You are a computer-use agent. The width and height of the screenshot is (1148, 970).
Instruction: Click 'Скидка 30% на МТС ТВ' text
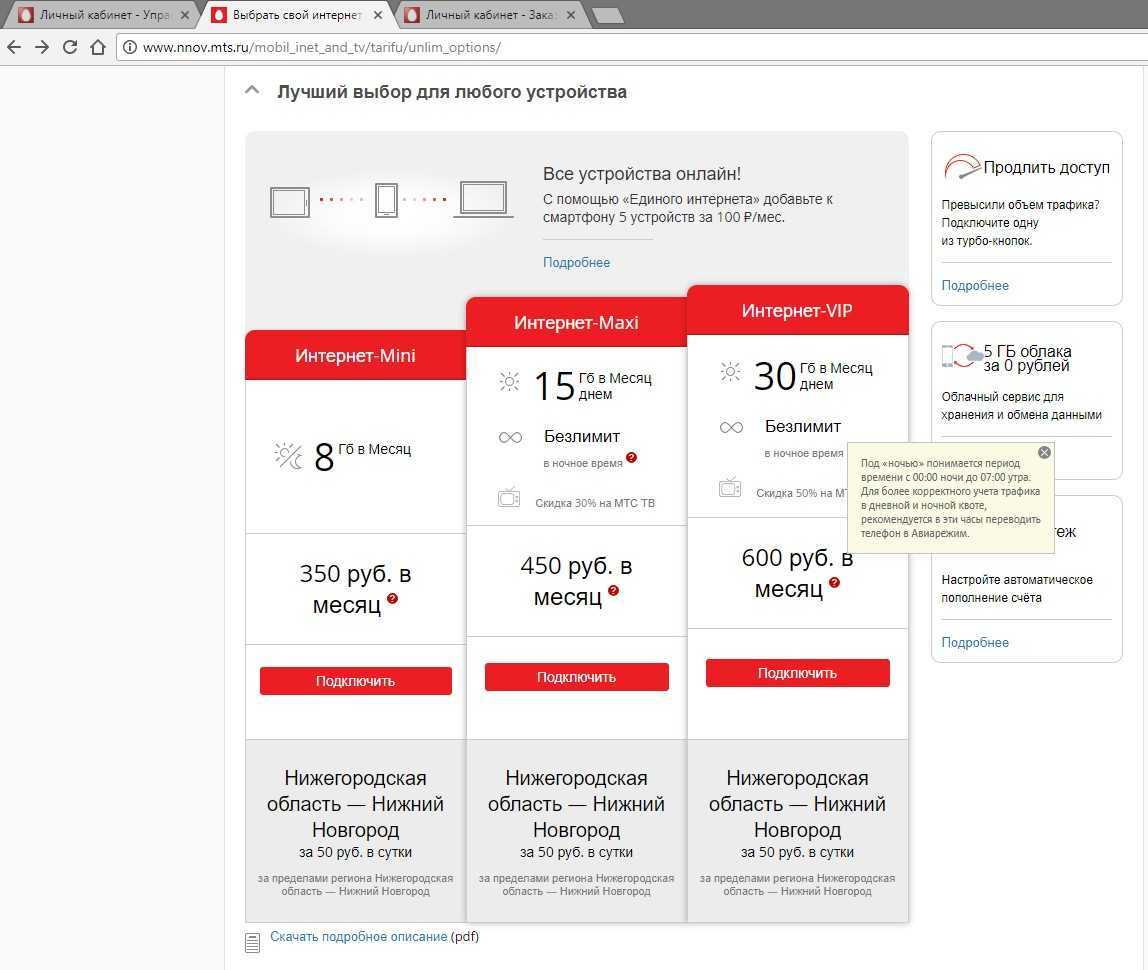tap(595, 503)
